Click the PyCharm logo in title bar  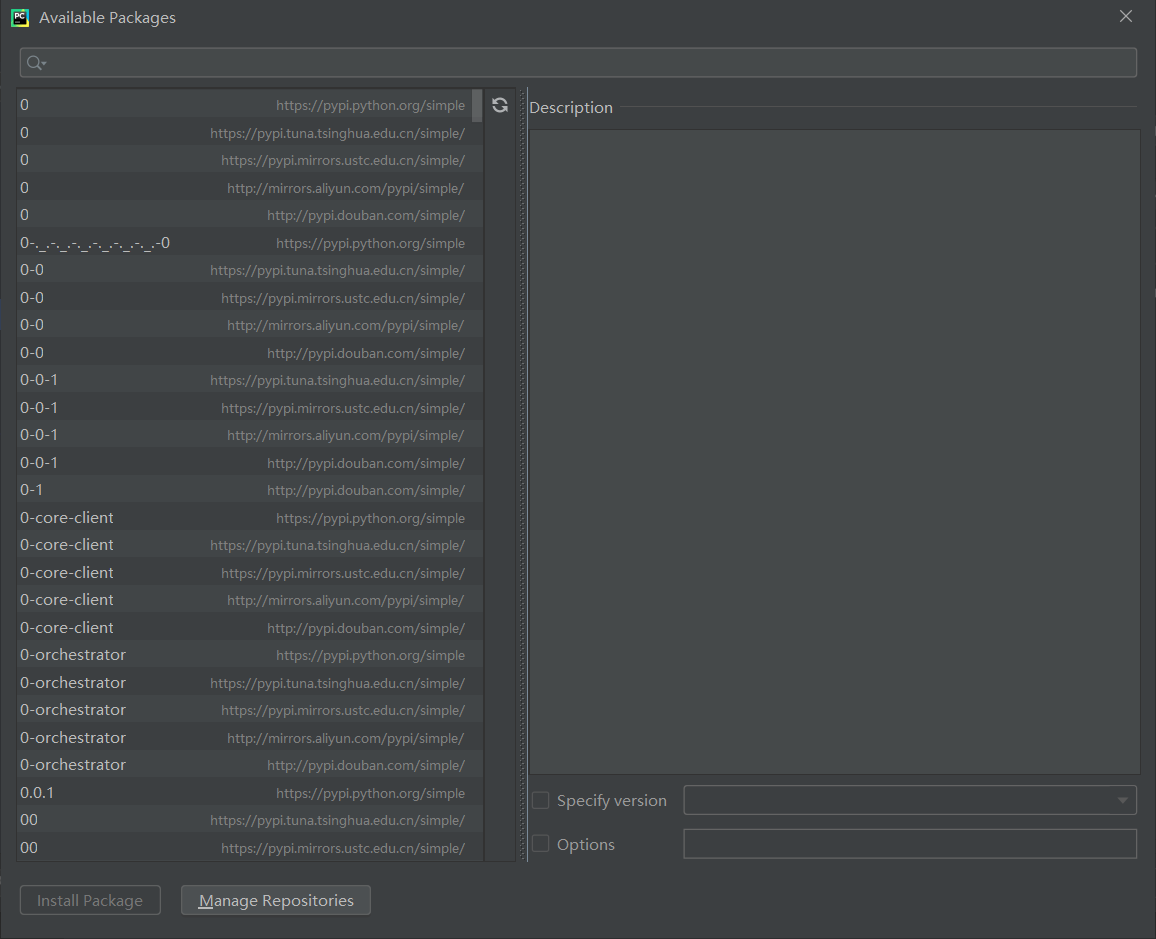click(x=20, y=18)
